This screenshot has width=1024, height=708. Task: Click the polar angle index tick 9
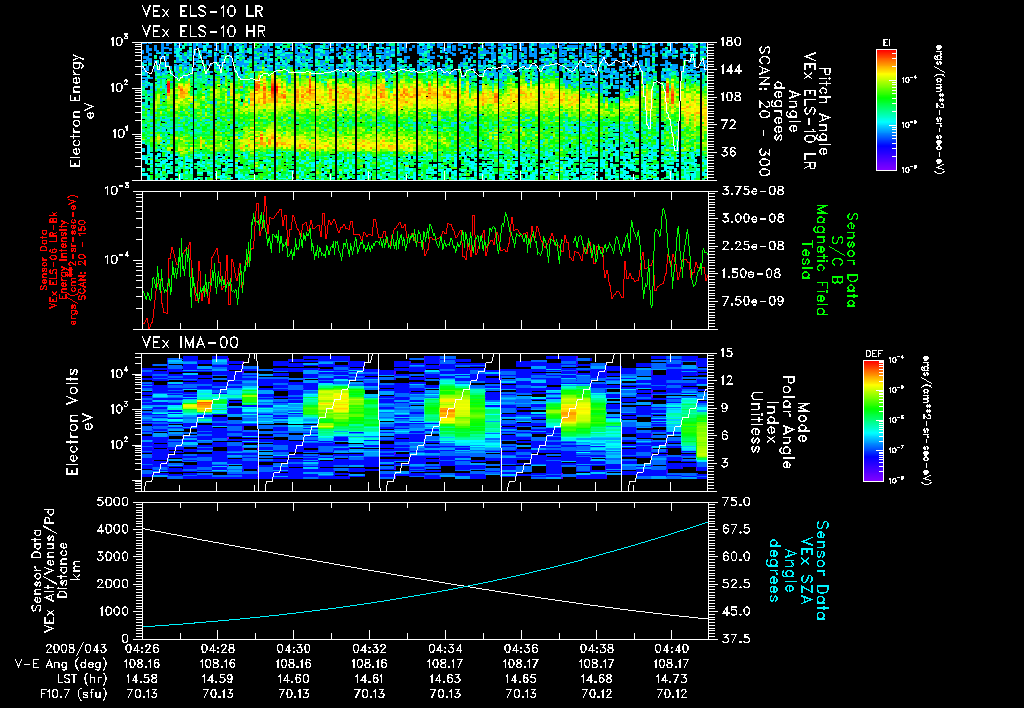pyautogui.click(x=725, y=408)
